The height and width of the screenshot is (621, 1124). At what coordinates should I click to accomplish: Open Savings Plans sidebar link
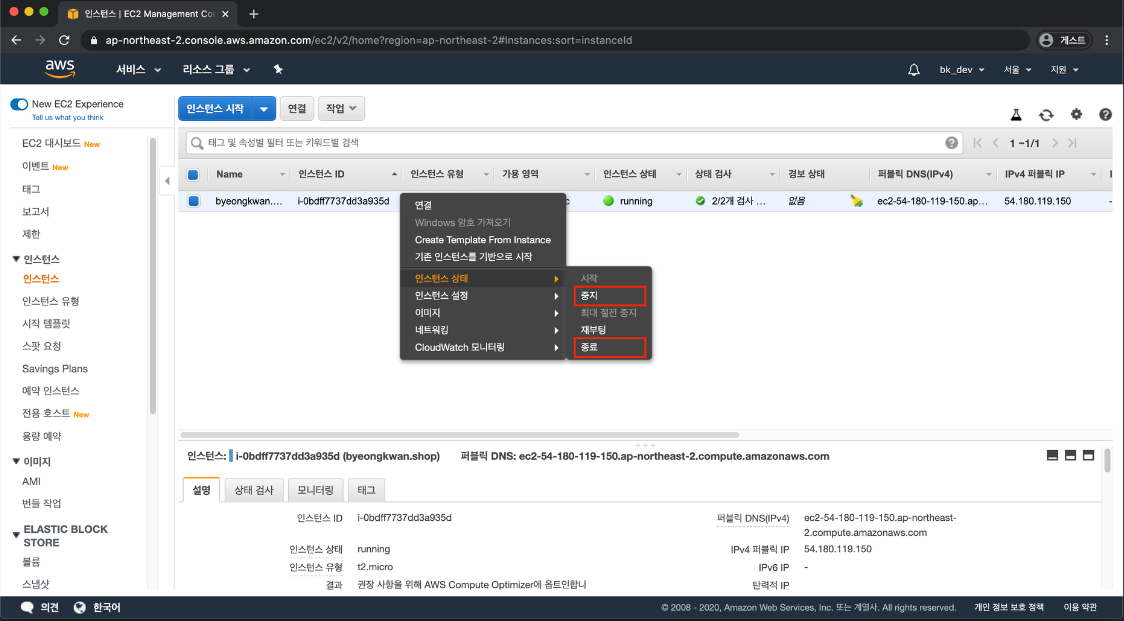[x=54, y=369]
